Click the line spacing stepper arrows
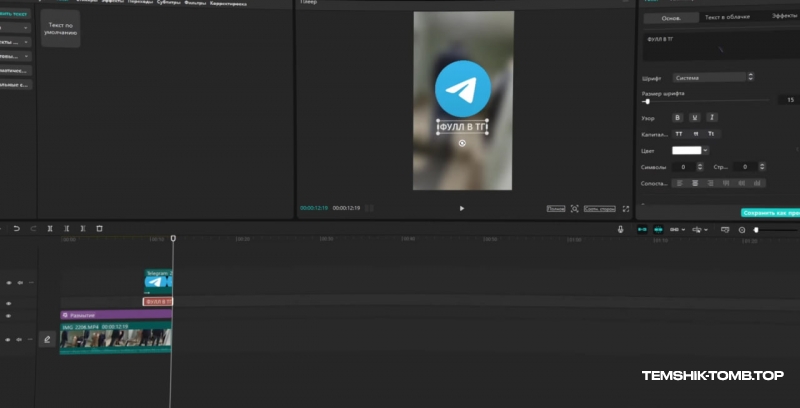 (x=762, y=167)
